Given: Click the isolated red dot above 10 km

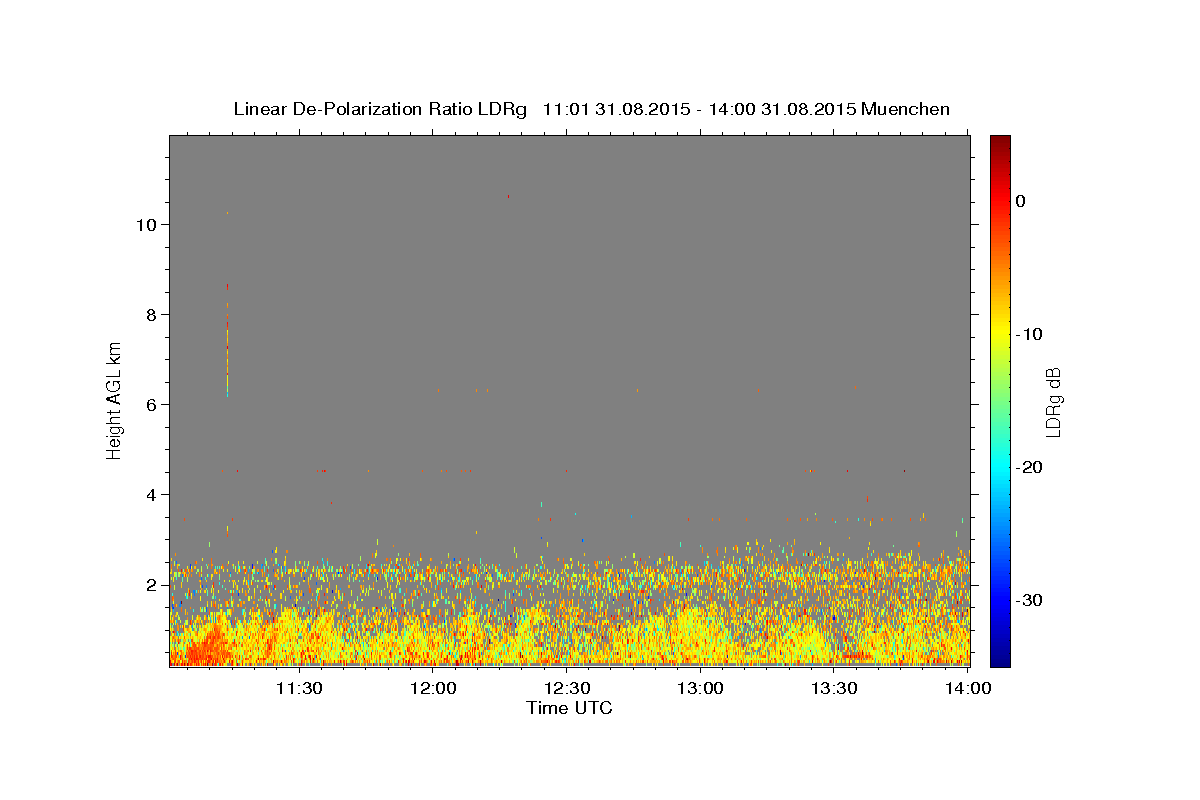Looking at the screenshot, I should 508,197.
